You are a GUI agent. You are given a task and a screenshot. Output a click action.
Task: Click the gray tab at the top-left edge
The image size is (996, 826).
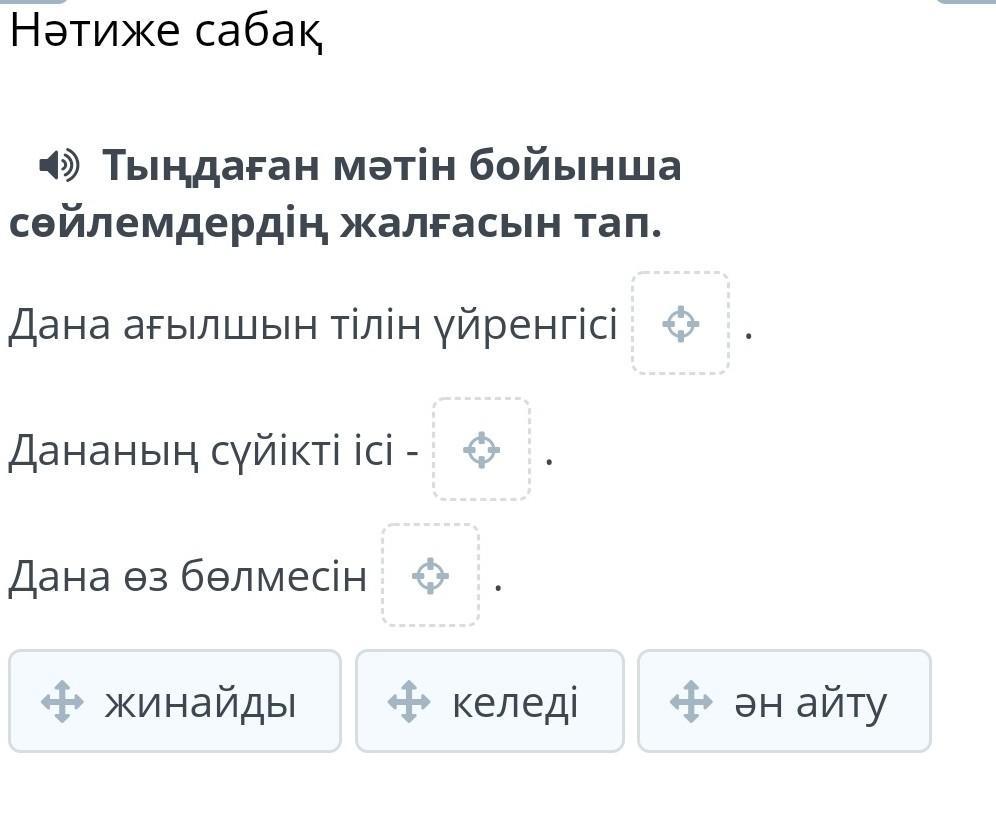tap(35, 2)
